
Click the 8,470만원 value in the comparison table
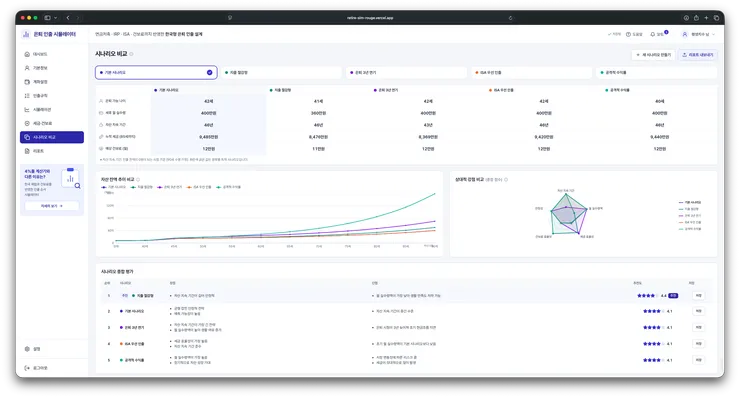(x=318, y=137)
